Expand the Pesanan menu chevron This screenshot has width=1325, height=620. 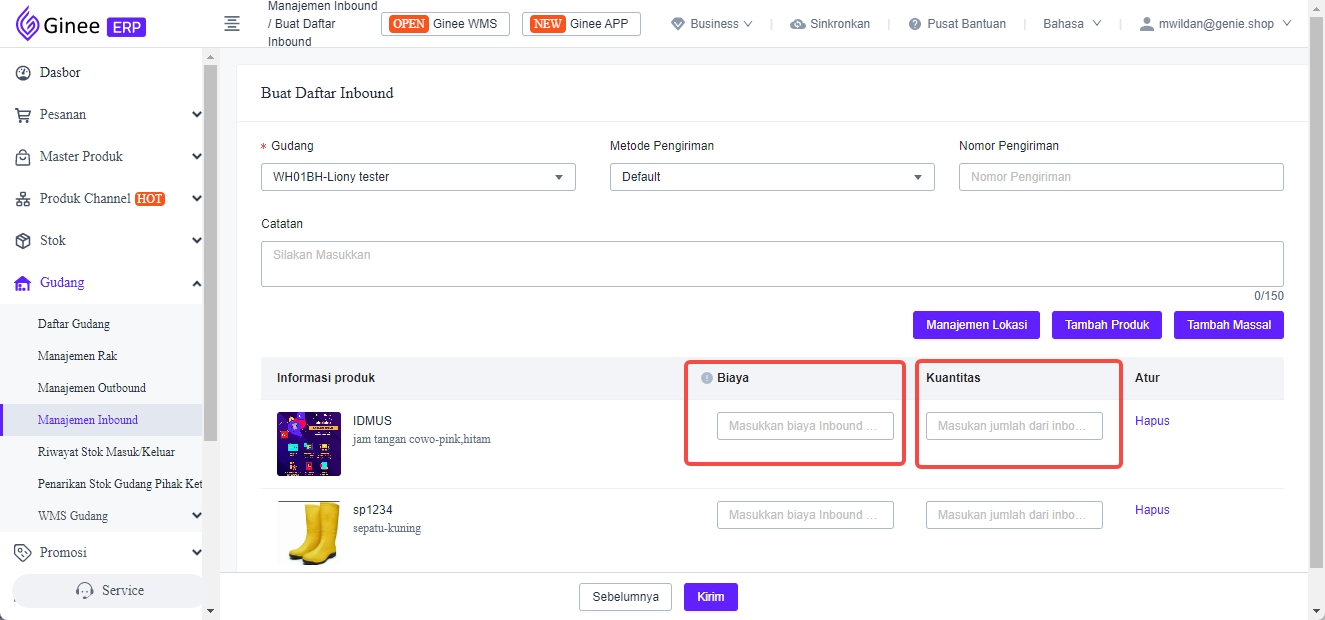196,115
